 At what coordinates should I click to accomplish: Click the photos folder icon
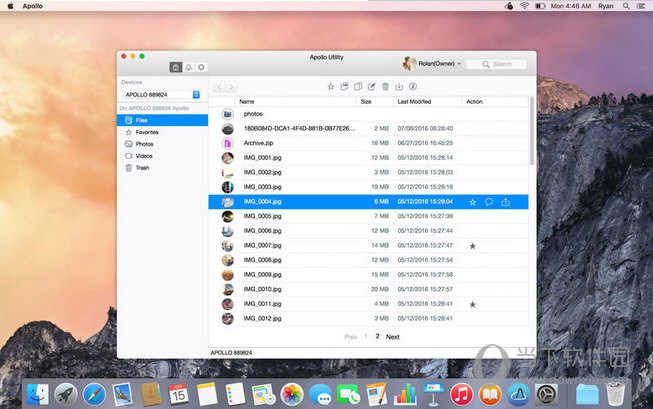227,114
